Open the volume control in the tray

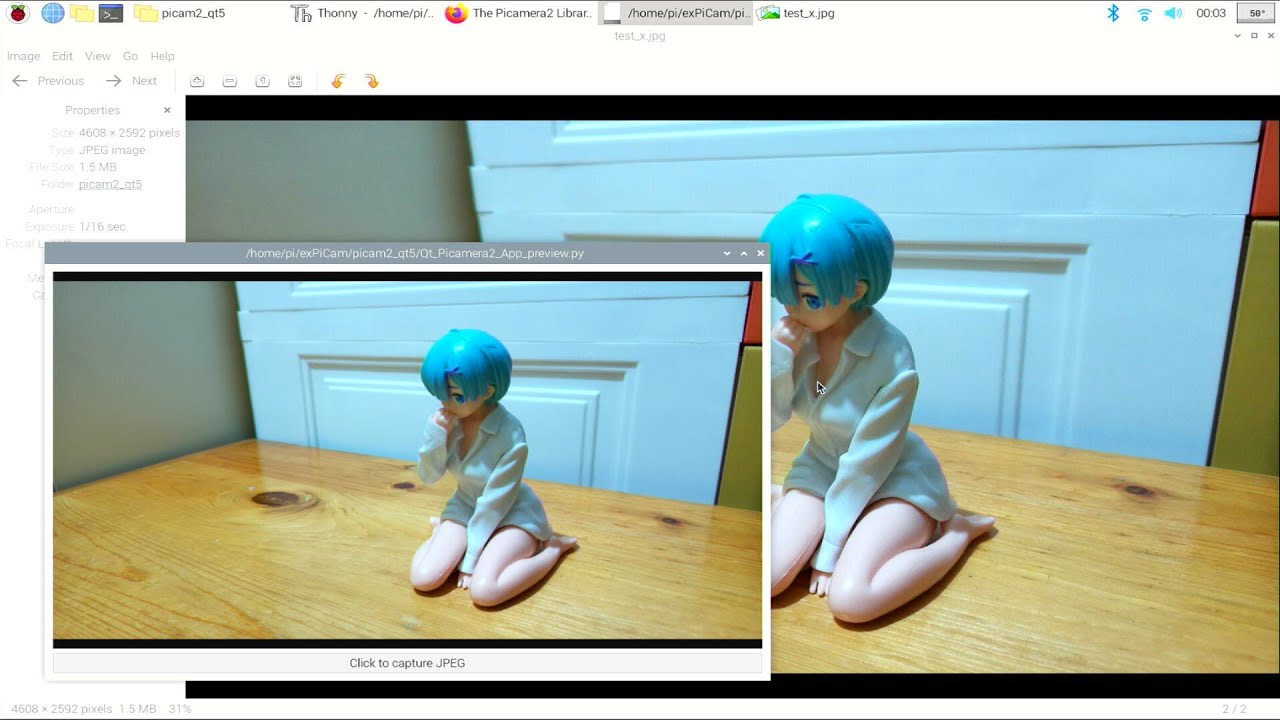point(1174,13)
